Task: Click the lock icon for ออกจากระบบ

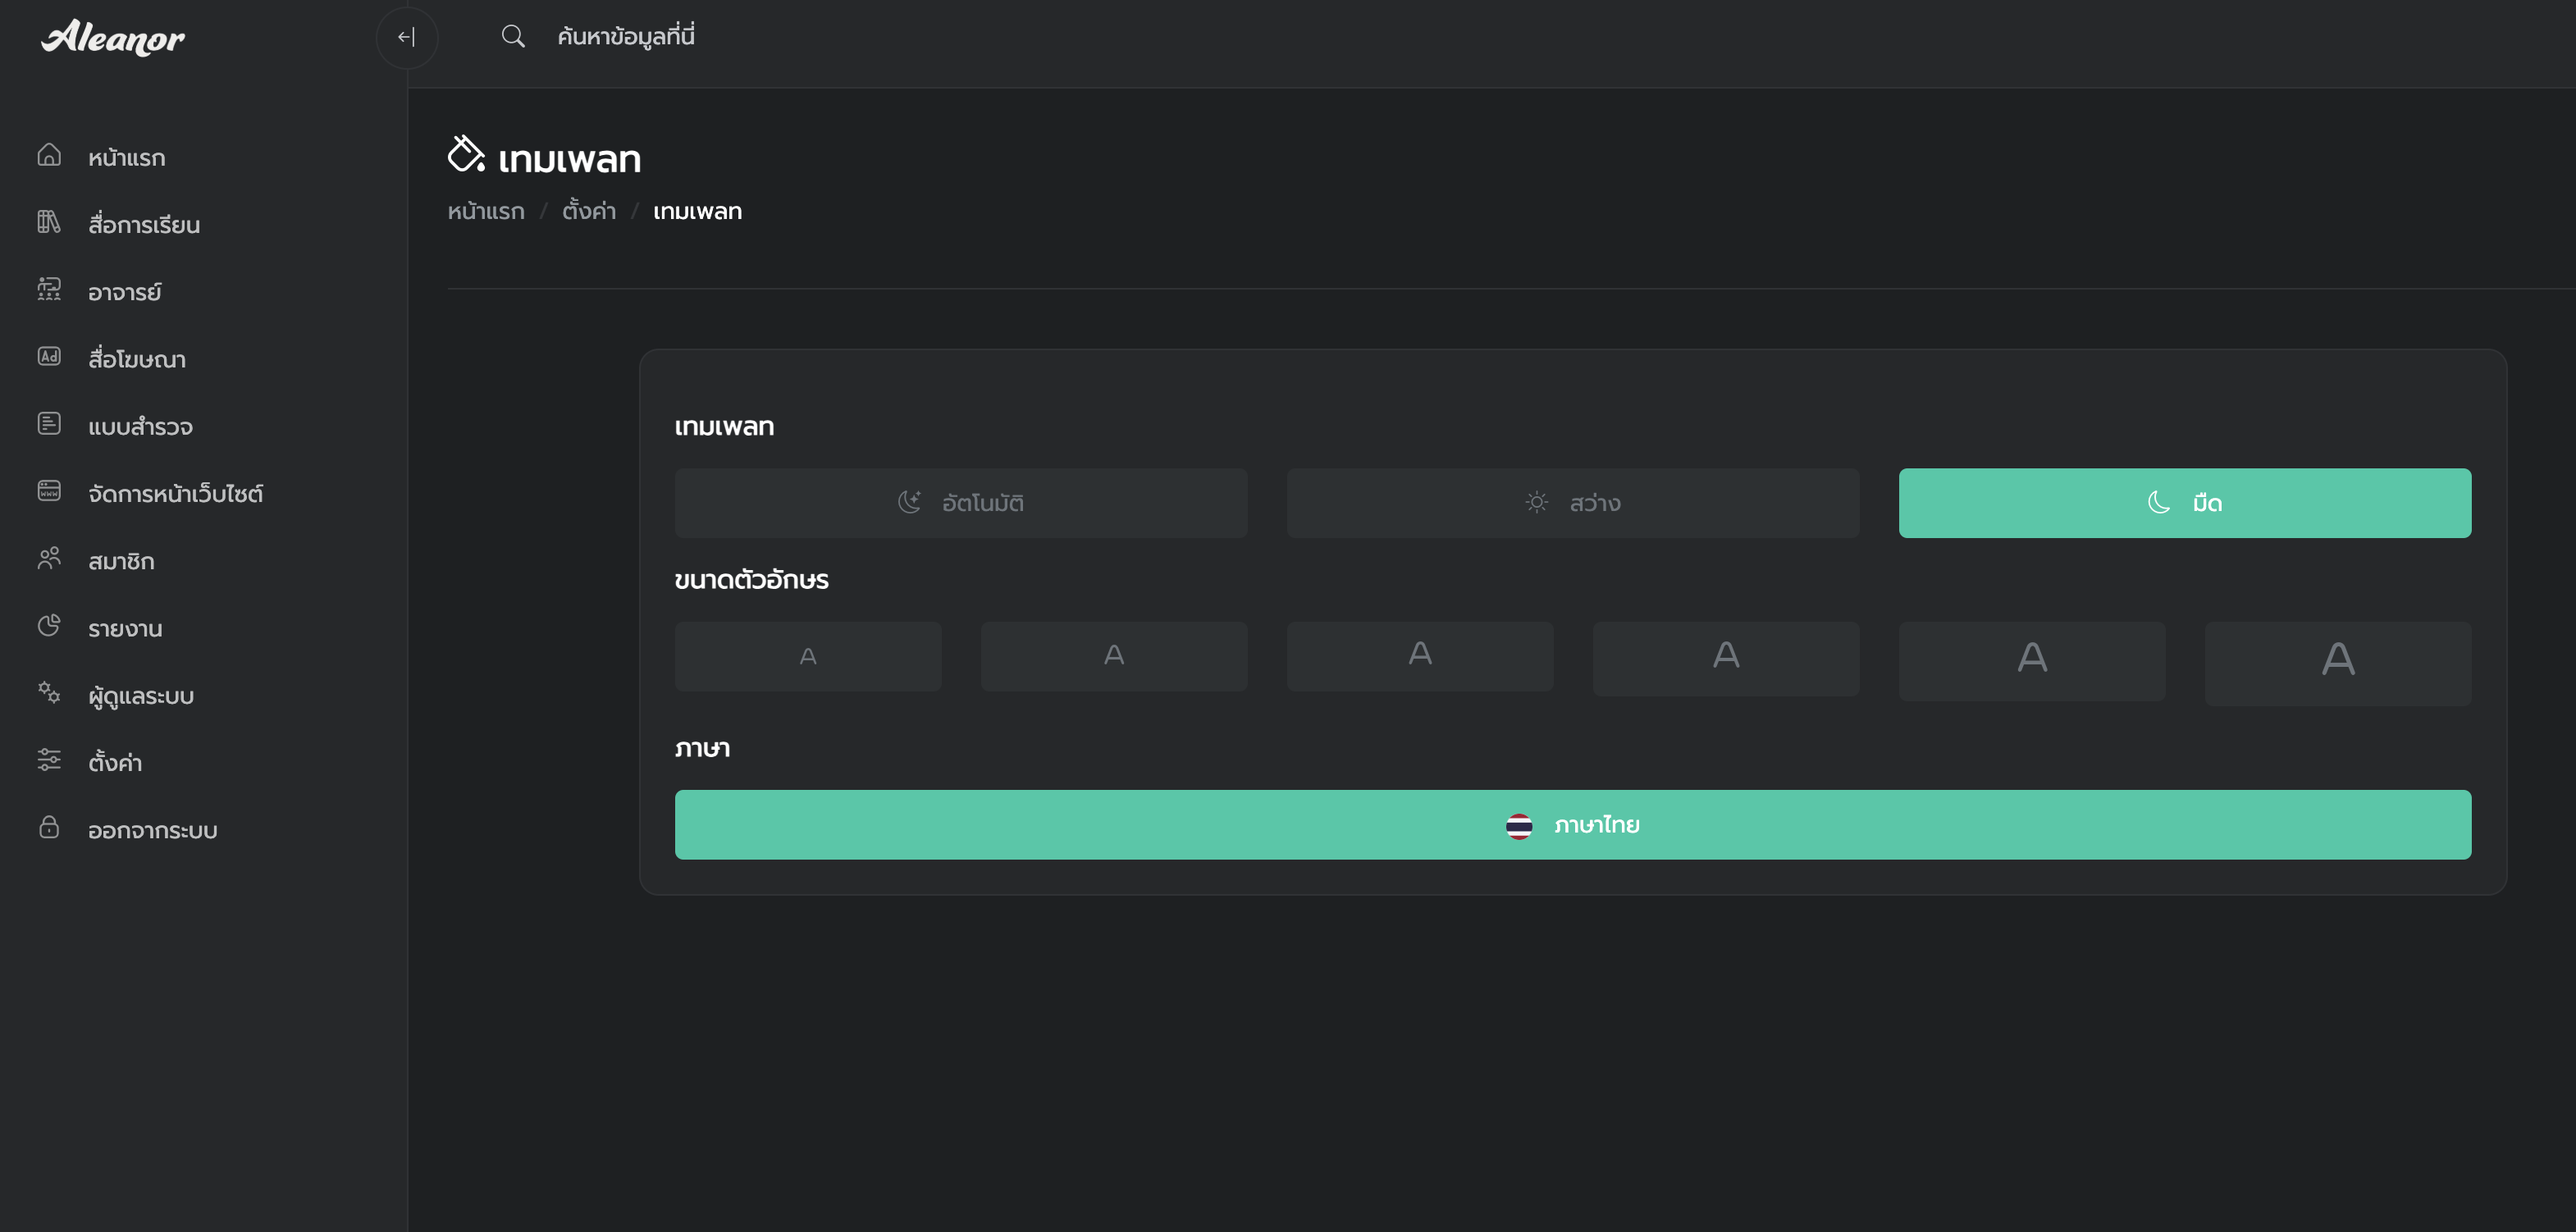Action: [x=49, y=828]
